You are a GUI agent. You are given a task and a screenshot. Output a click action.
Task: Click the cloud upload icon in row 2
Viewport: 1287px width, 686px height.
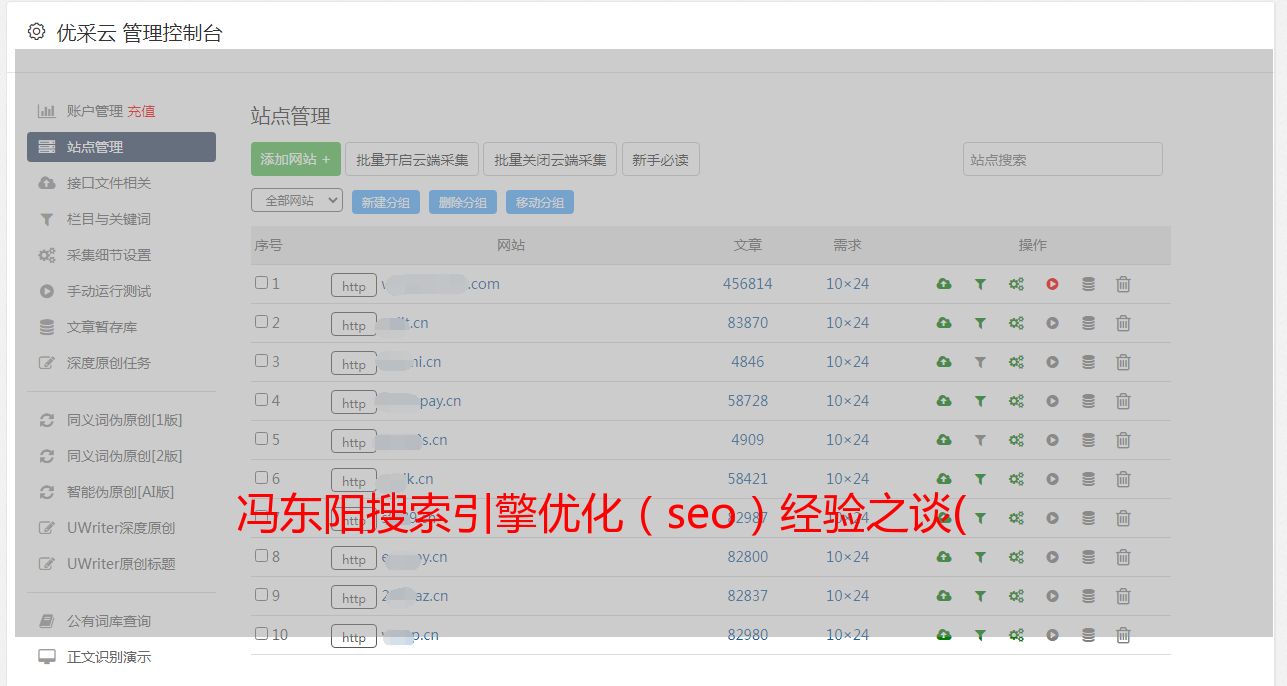pyautogui.click(x=943, y=323)
